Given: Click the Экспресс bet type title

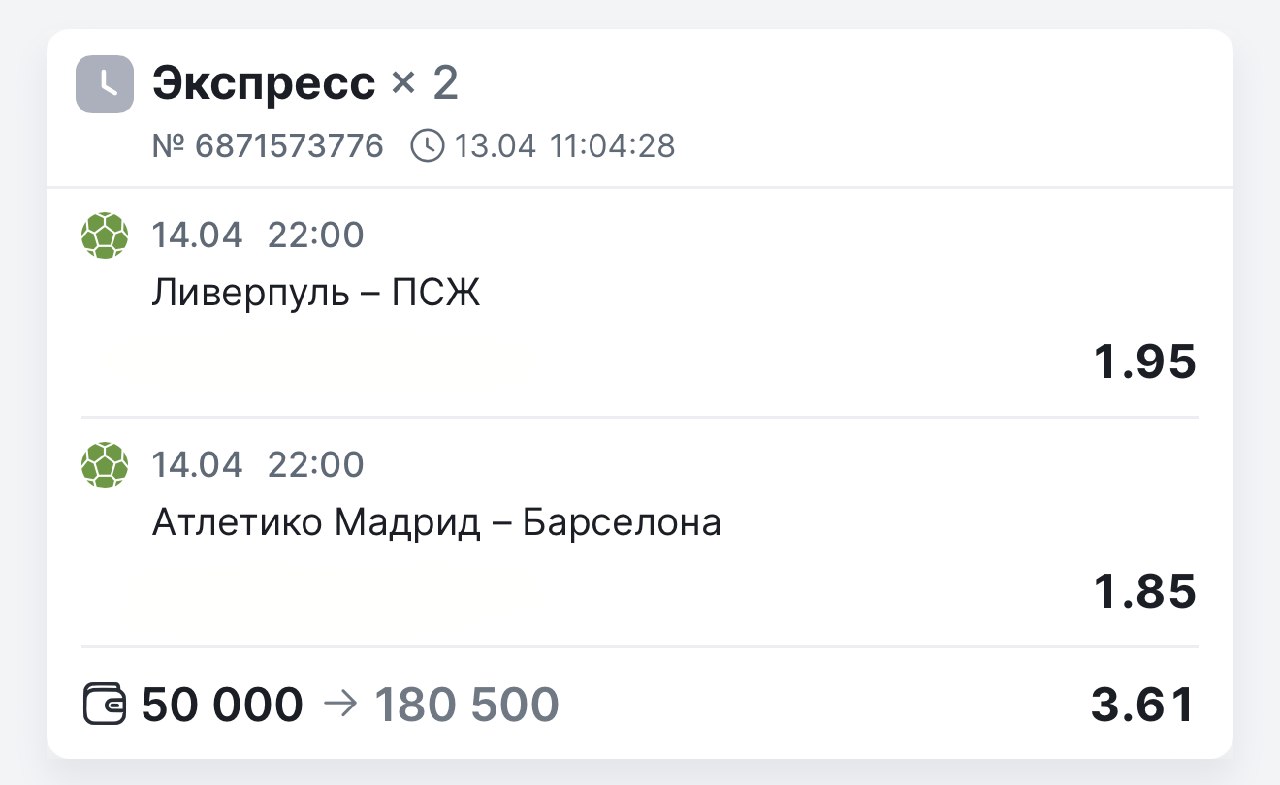Looking at the screenshot, I should pos(263,84).
